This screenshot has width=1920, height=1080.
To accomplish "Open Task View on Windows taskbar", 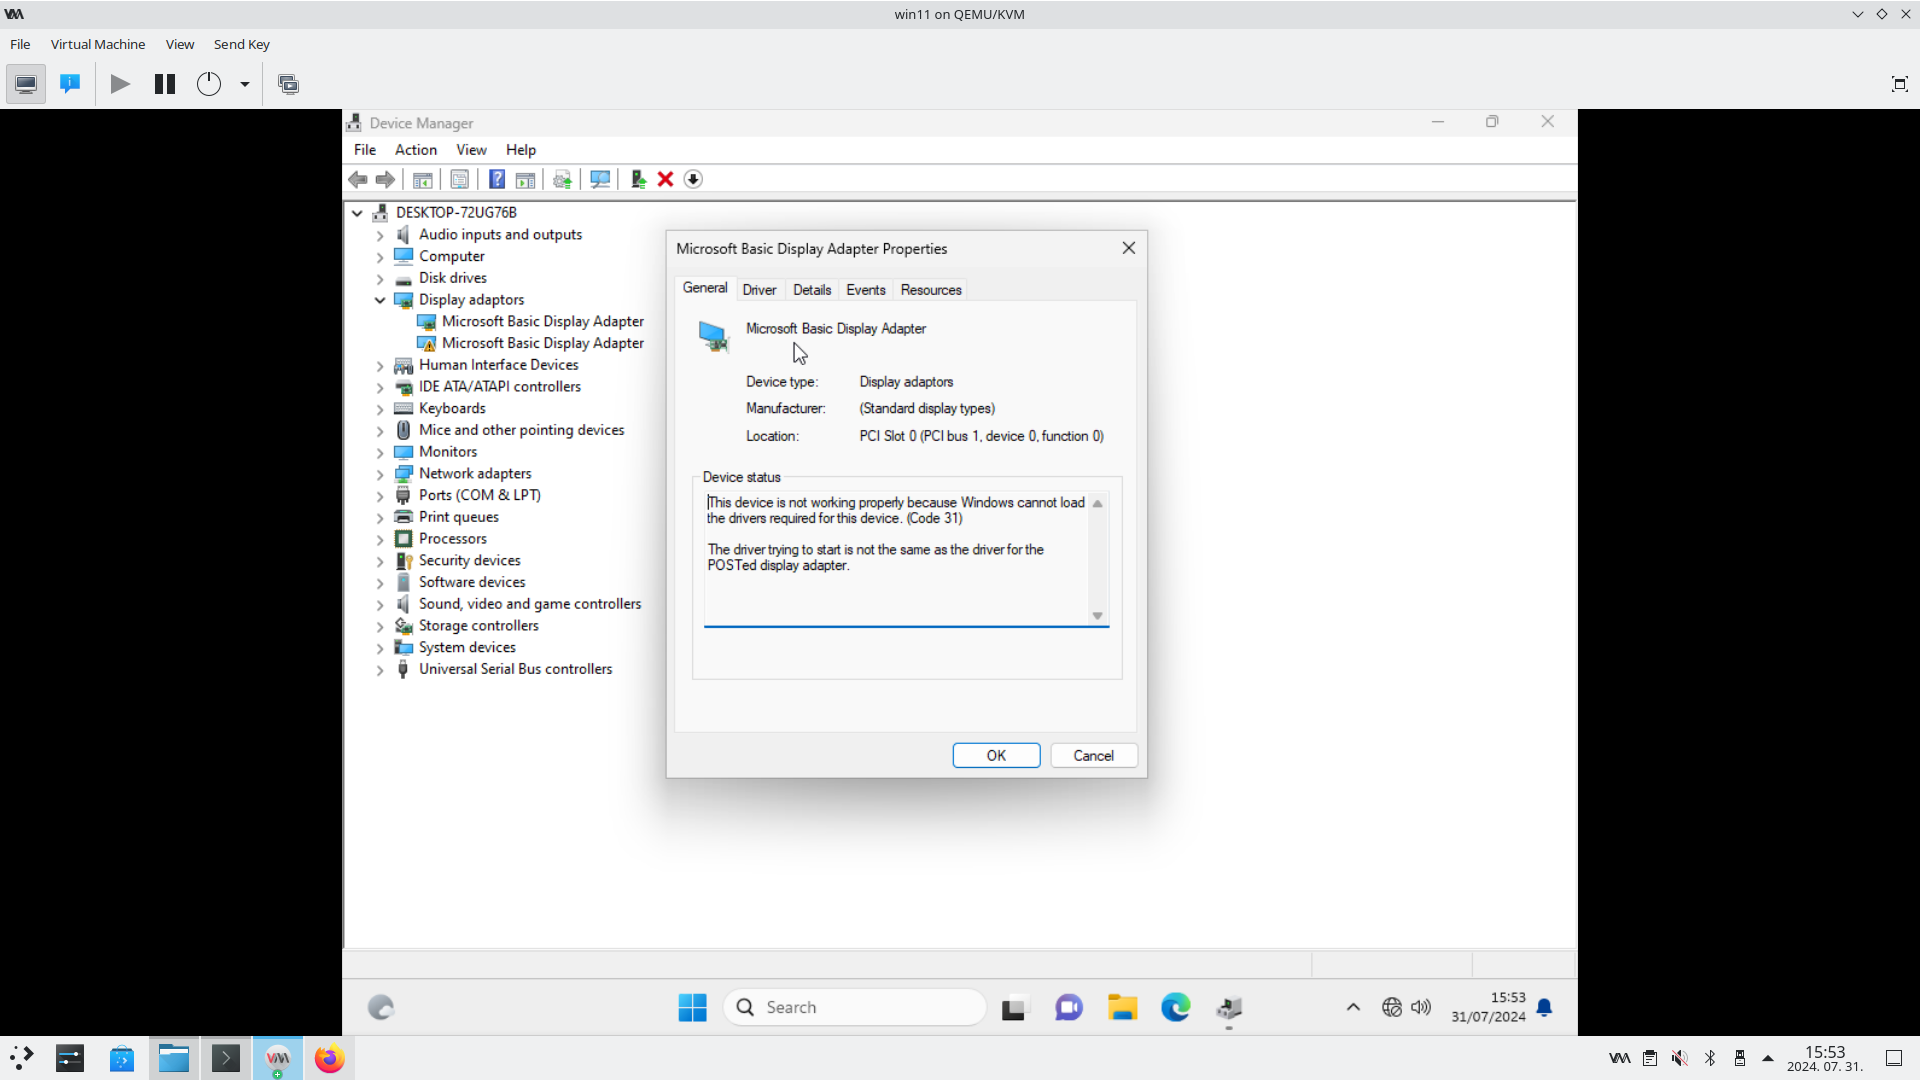I will coord(1014,1007).
